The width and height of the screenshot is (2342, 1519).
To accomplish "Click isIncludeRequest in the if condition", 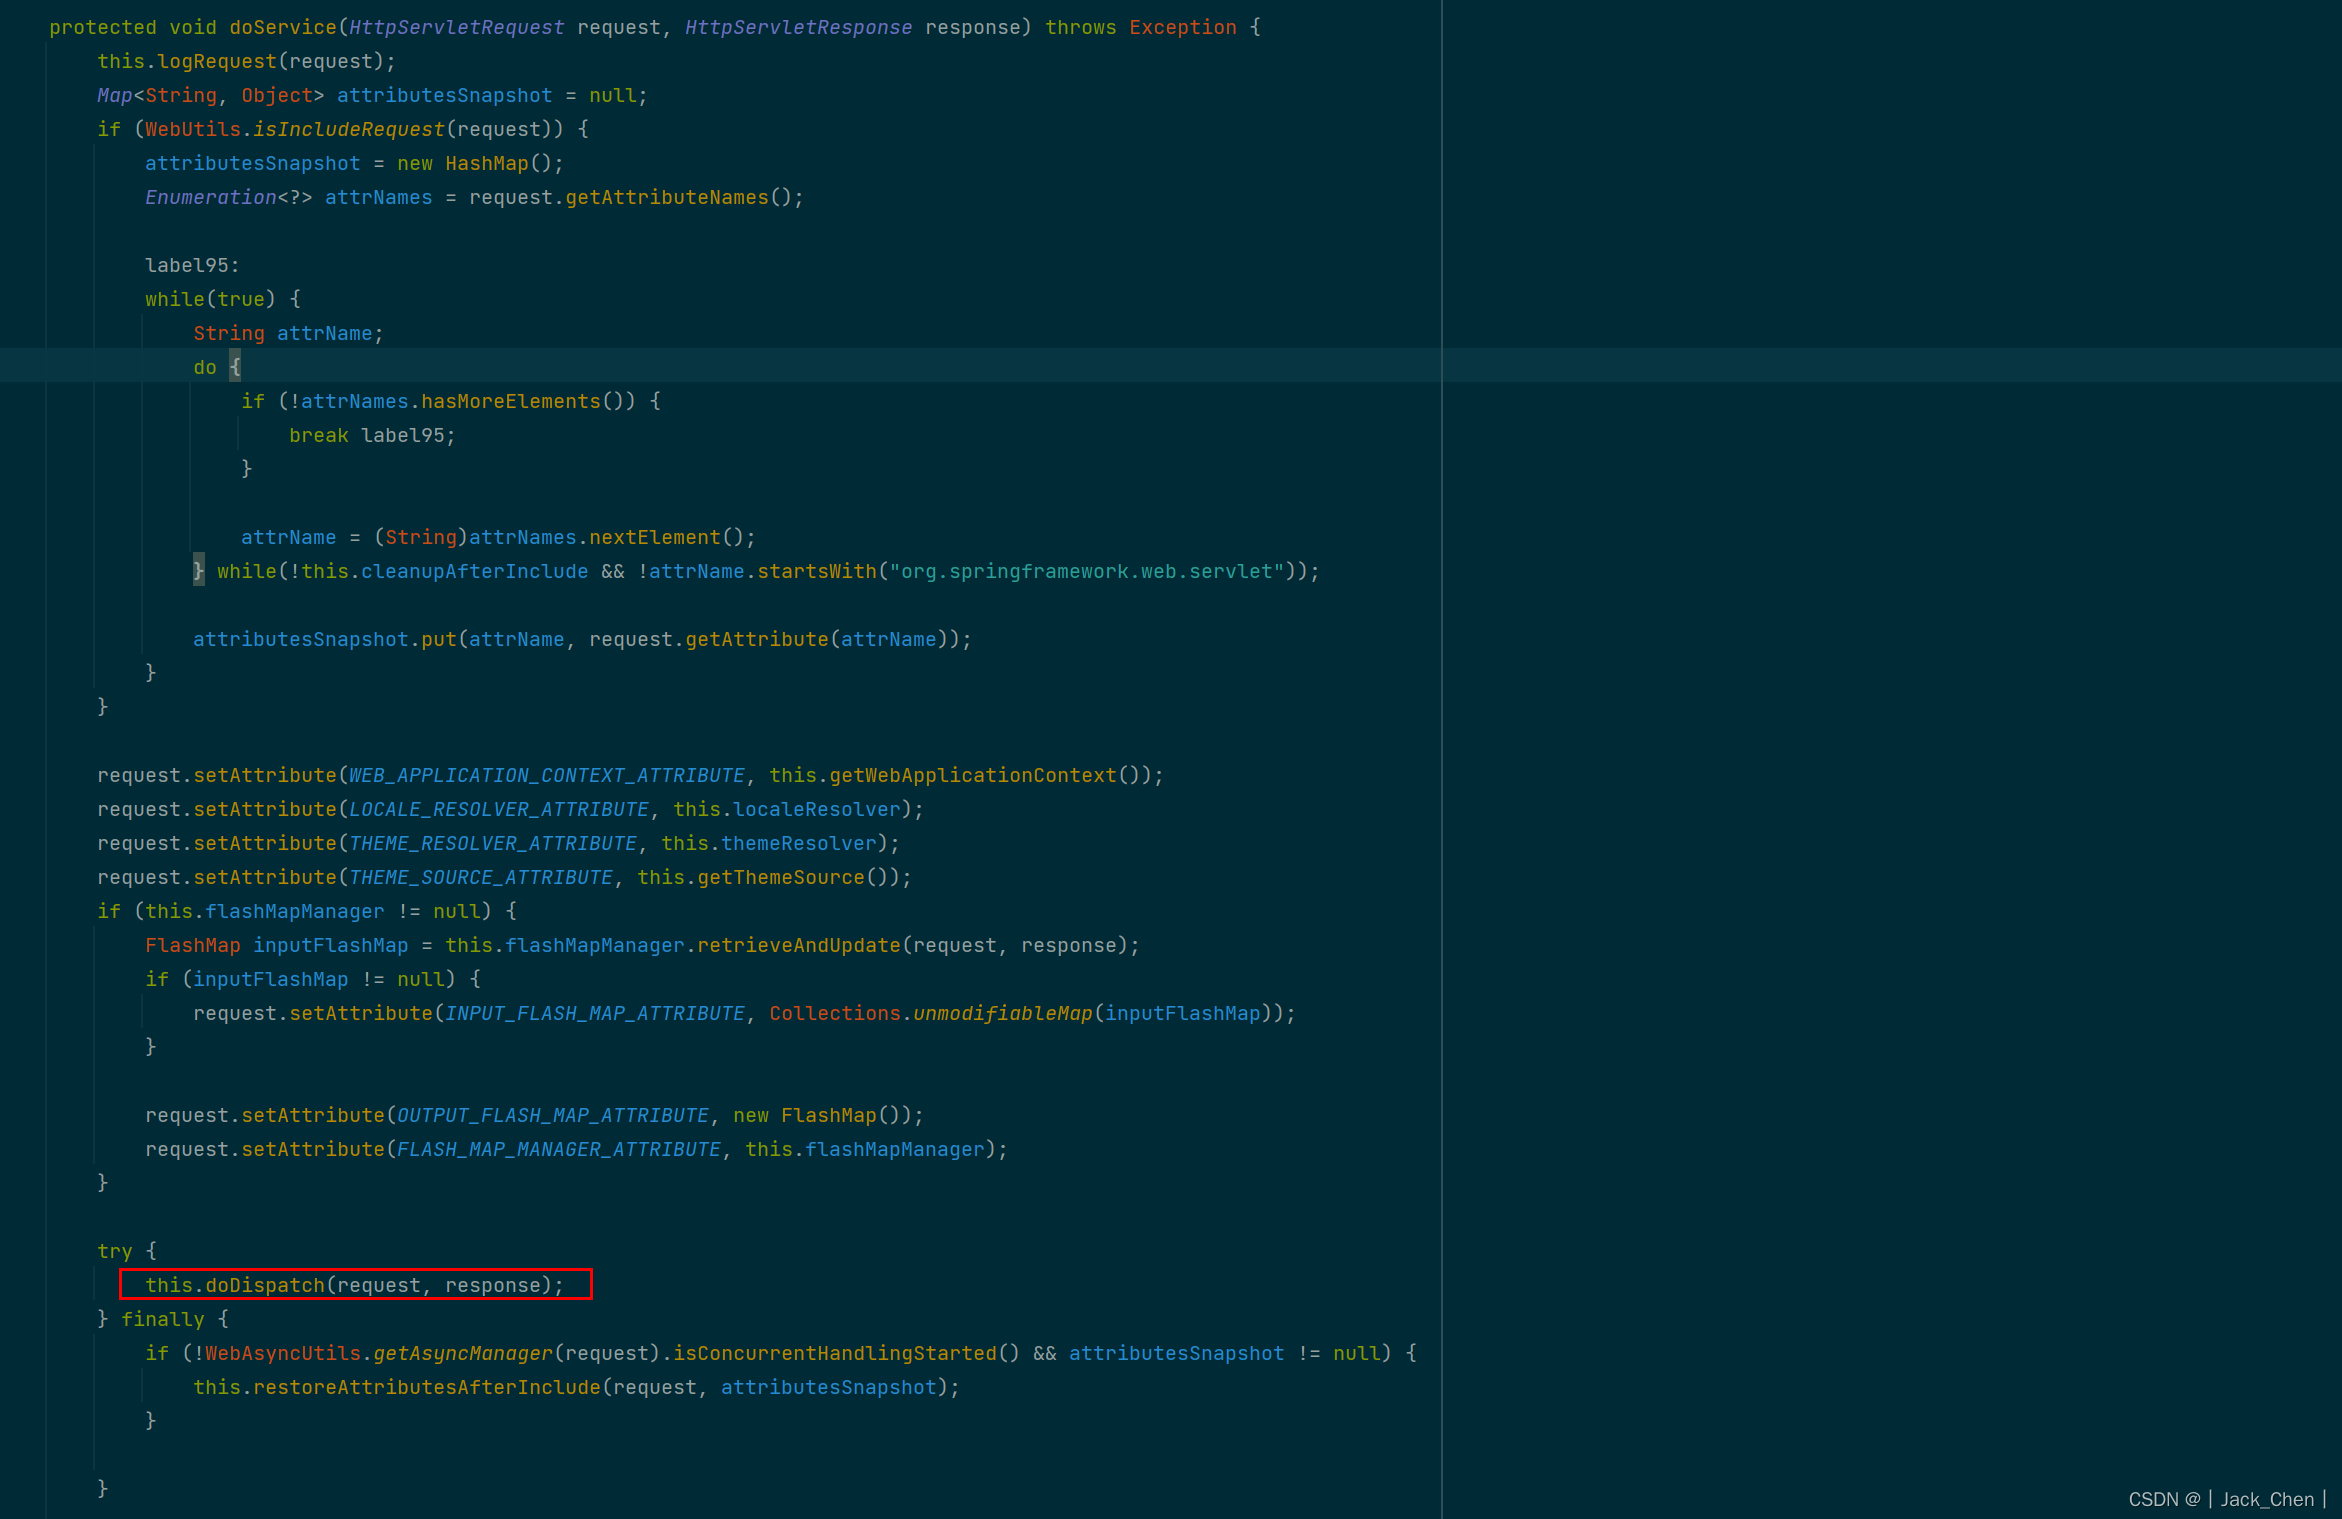I will [x=348, y=129].
